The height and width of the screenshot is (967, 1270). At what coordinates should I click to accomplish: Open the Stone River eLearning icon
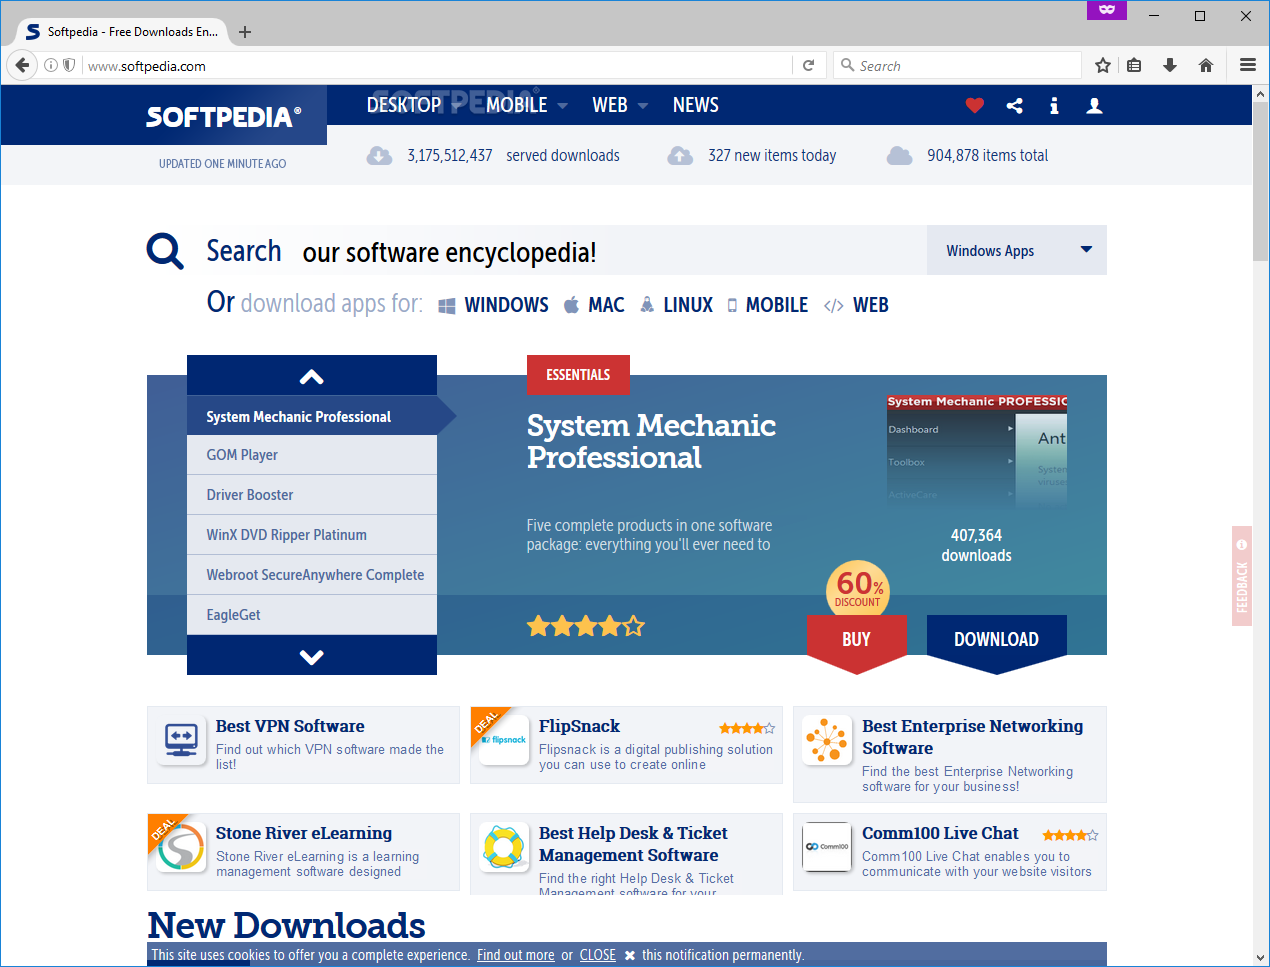coord(181,848)
